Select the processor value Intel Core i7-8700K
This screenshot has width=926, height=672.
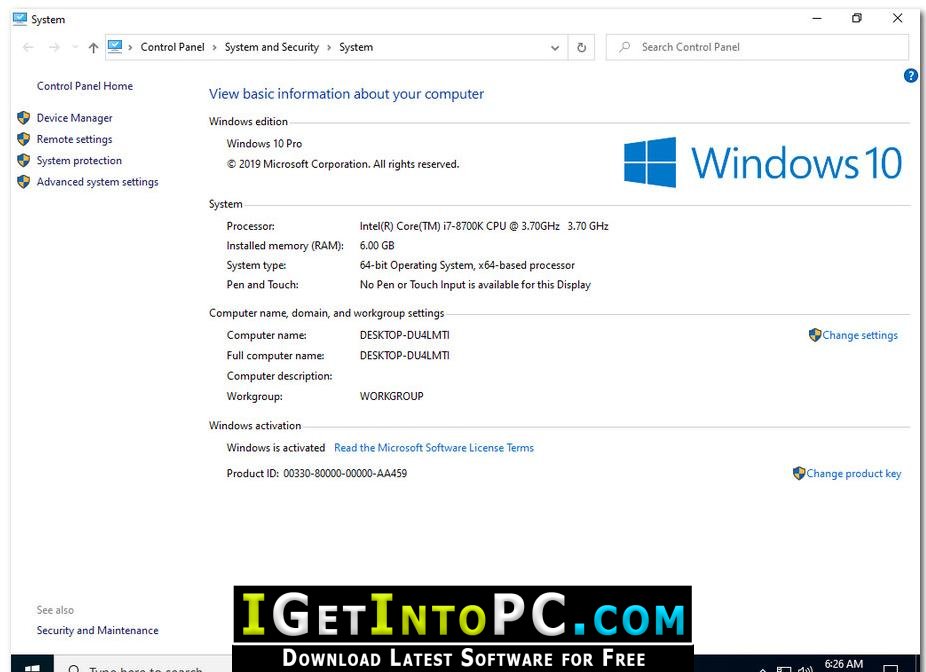484,226
